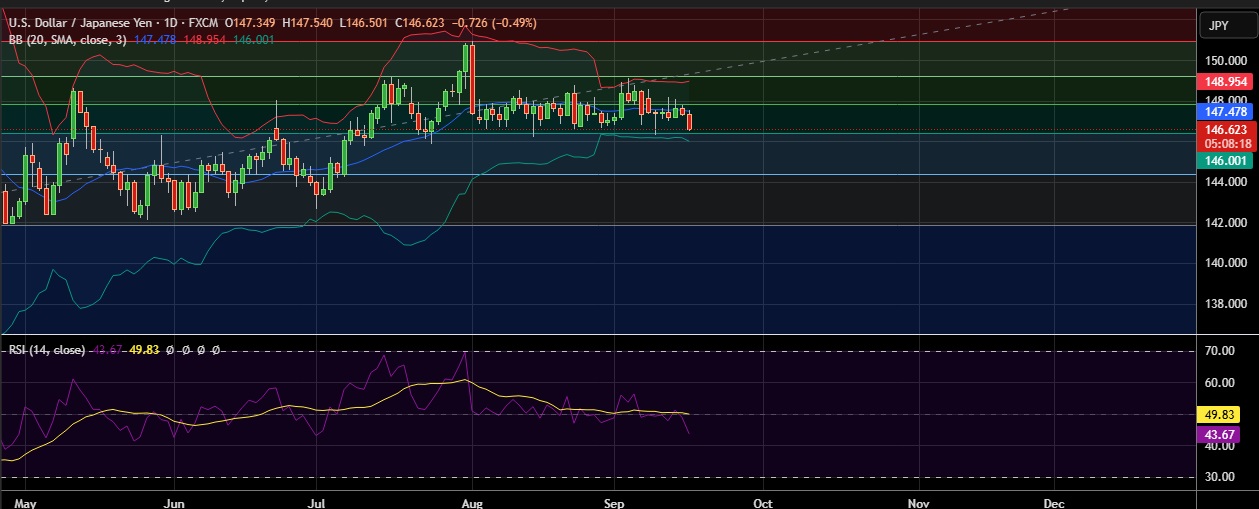Click the 1D interval label in chart header
The height and width of the screenshot is (509, 1259).
click(157, 21)
